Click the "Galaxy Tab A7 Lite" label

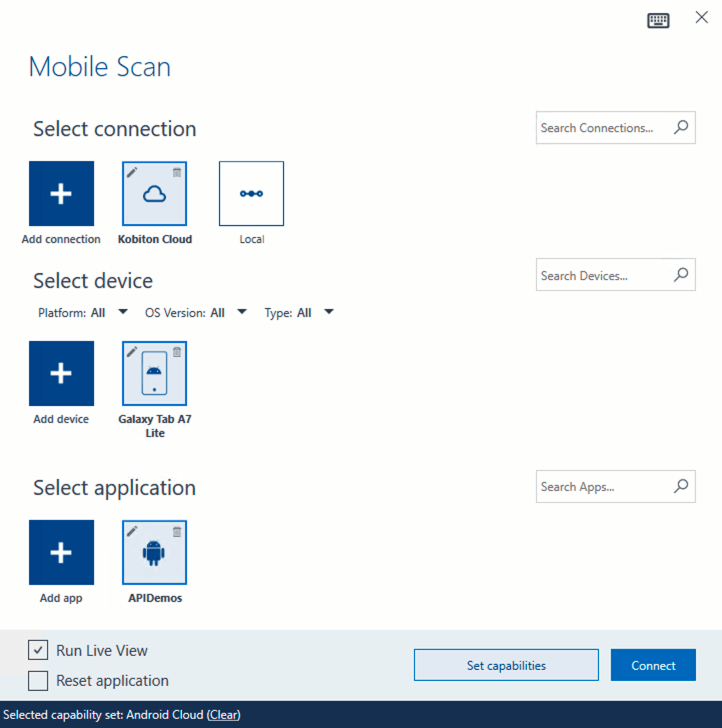155,426
